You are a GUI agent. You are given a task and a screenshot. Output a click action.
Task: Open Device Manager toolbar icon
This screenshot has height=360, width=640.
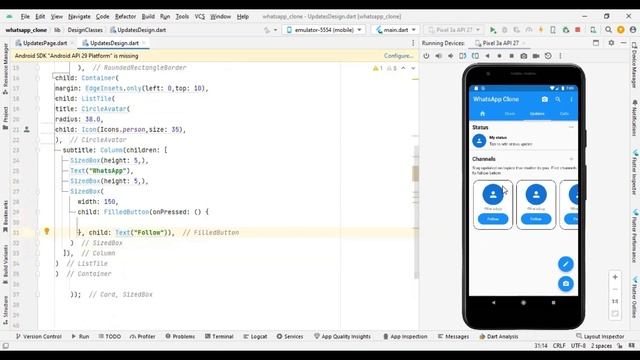coord(593,30)
